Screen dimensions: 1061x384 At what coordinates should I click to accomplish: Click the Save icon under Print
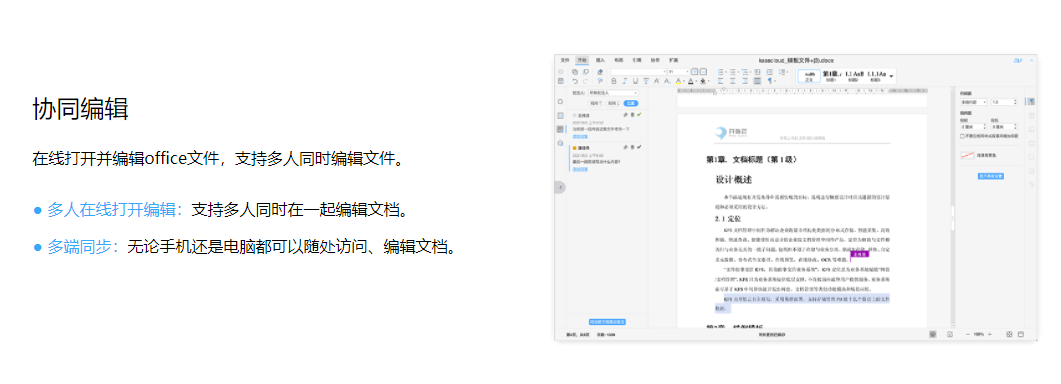[561, 81]
